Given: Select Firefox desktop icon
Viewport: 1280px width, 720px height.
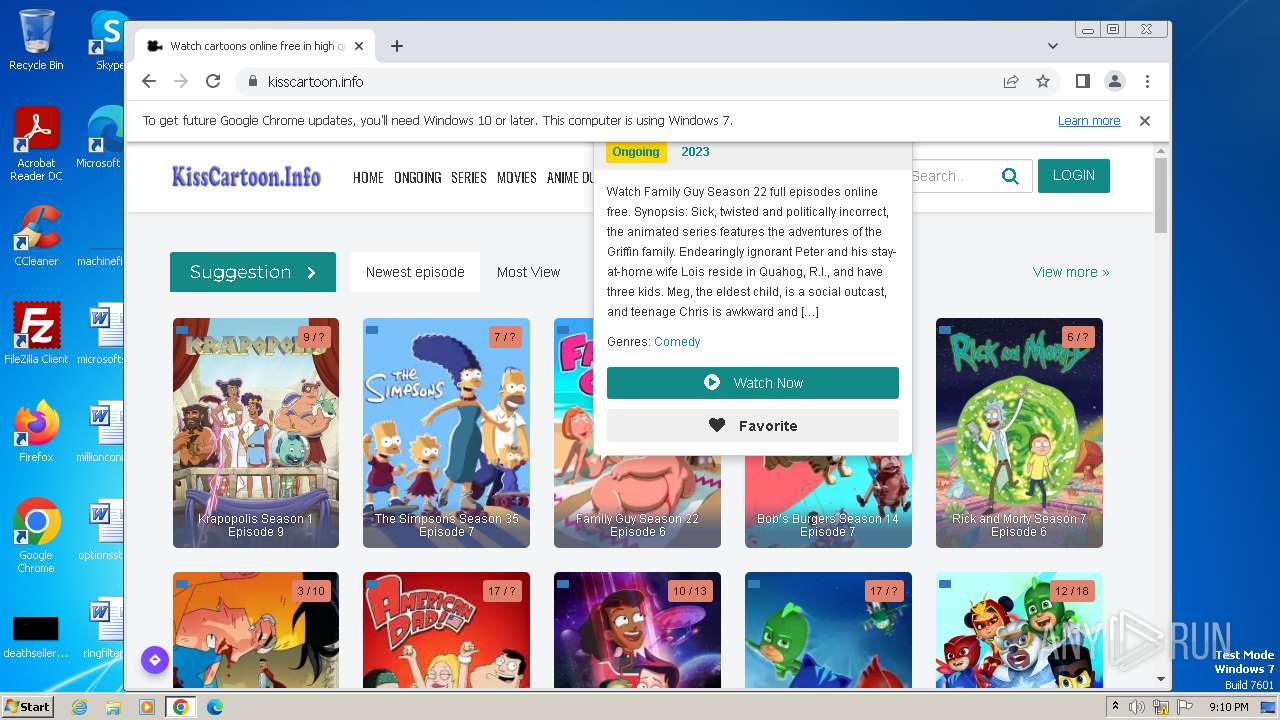Looking at the screenshot, I should pos(36,431).
